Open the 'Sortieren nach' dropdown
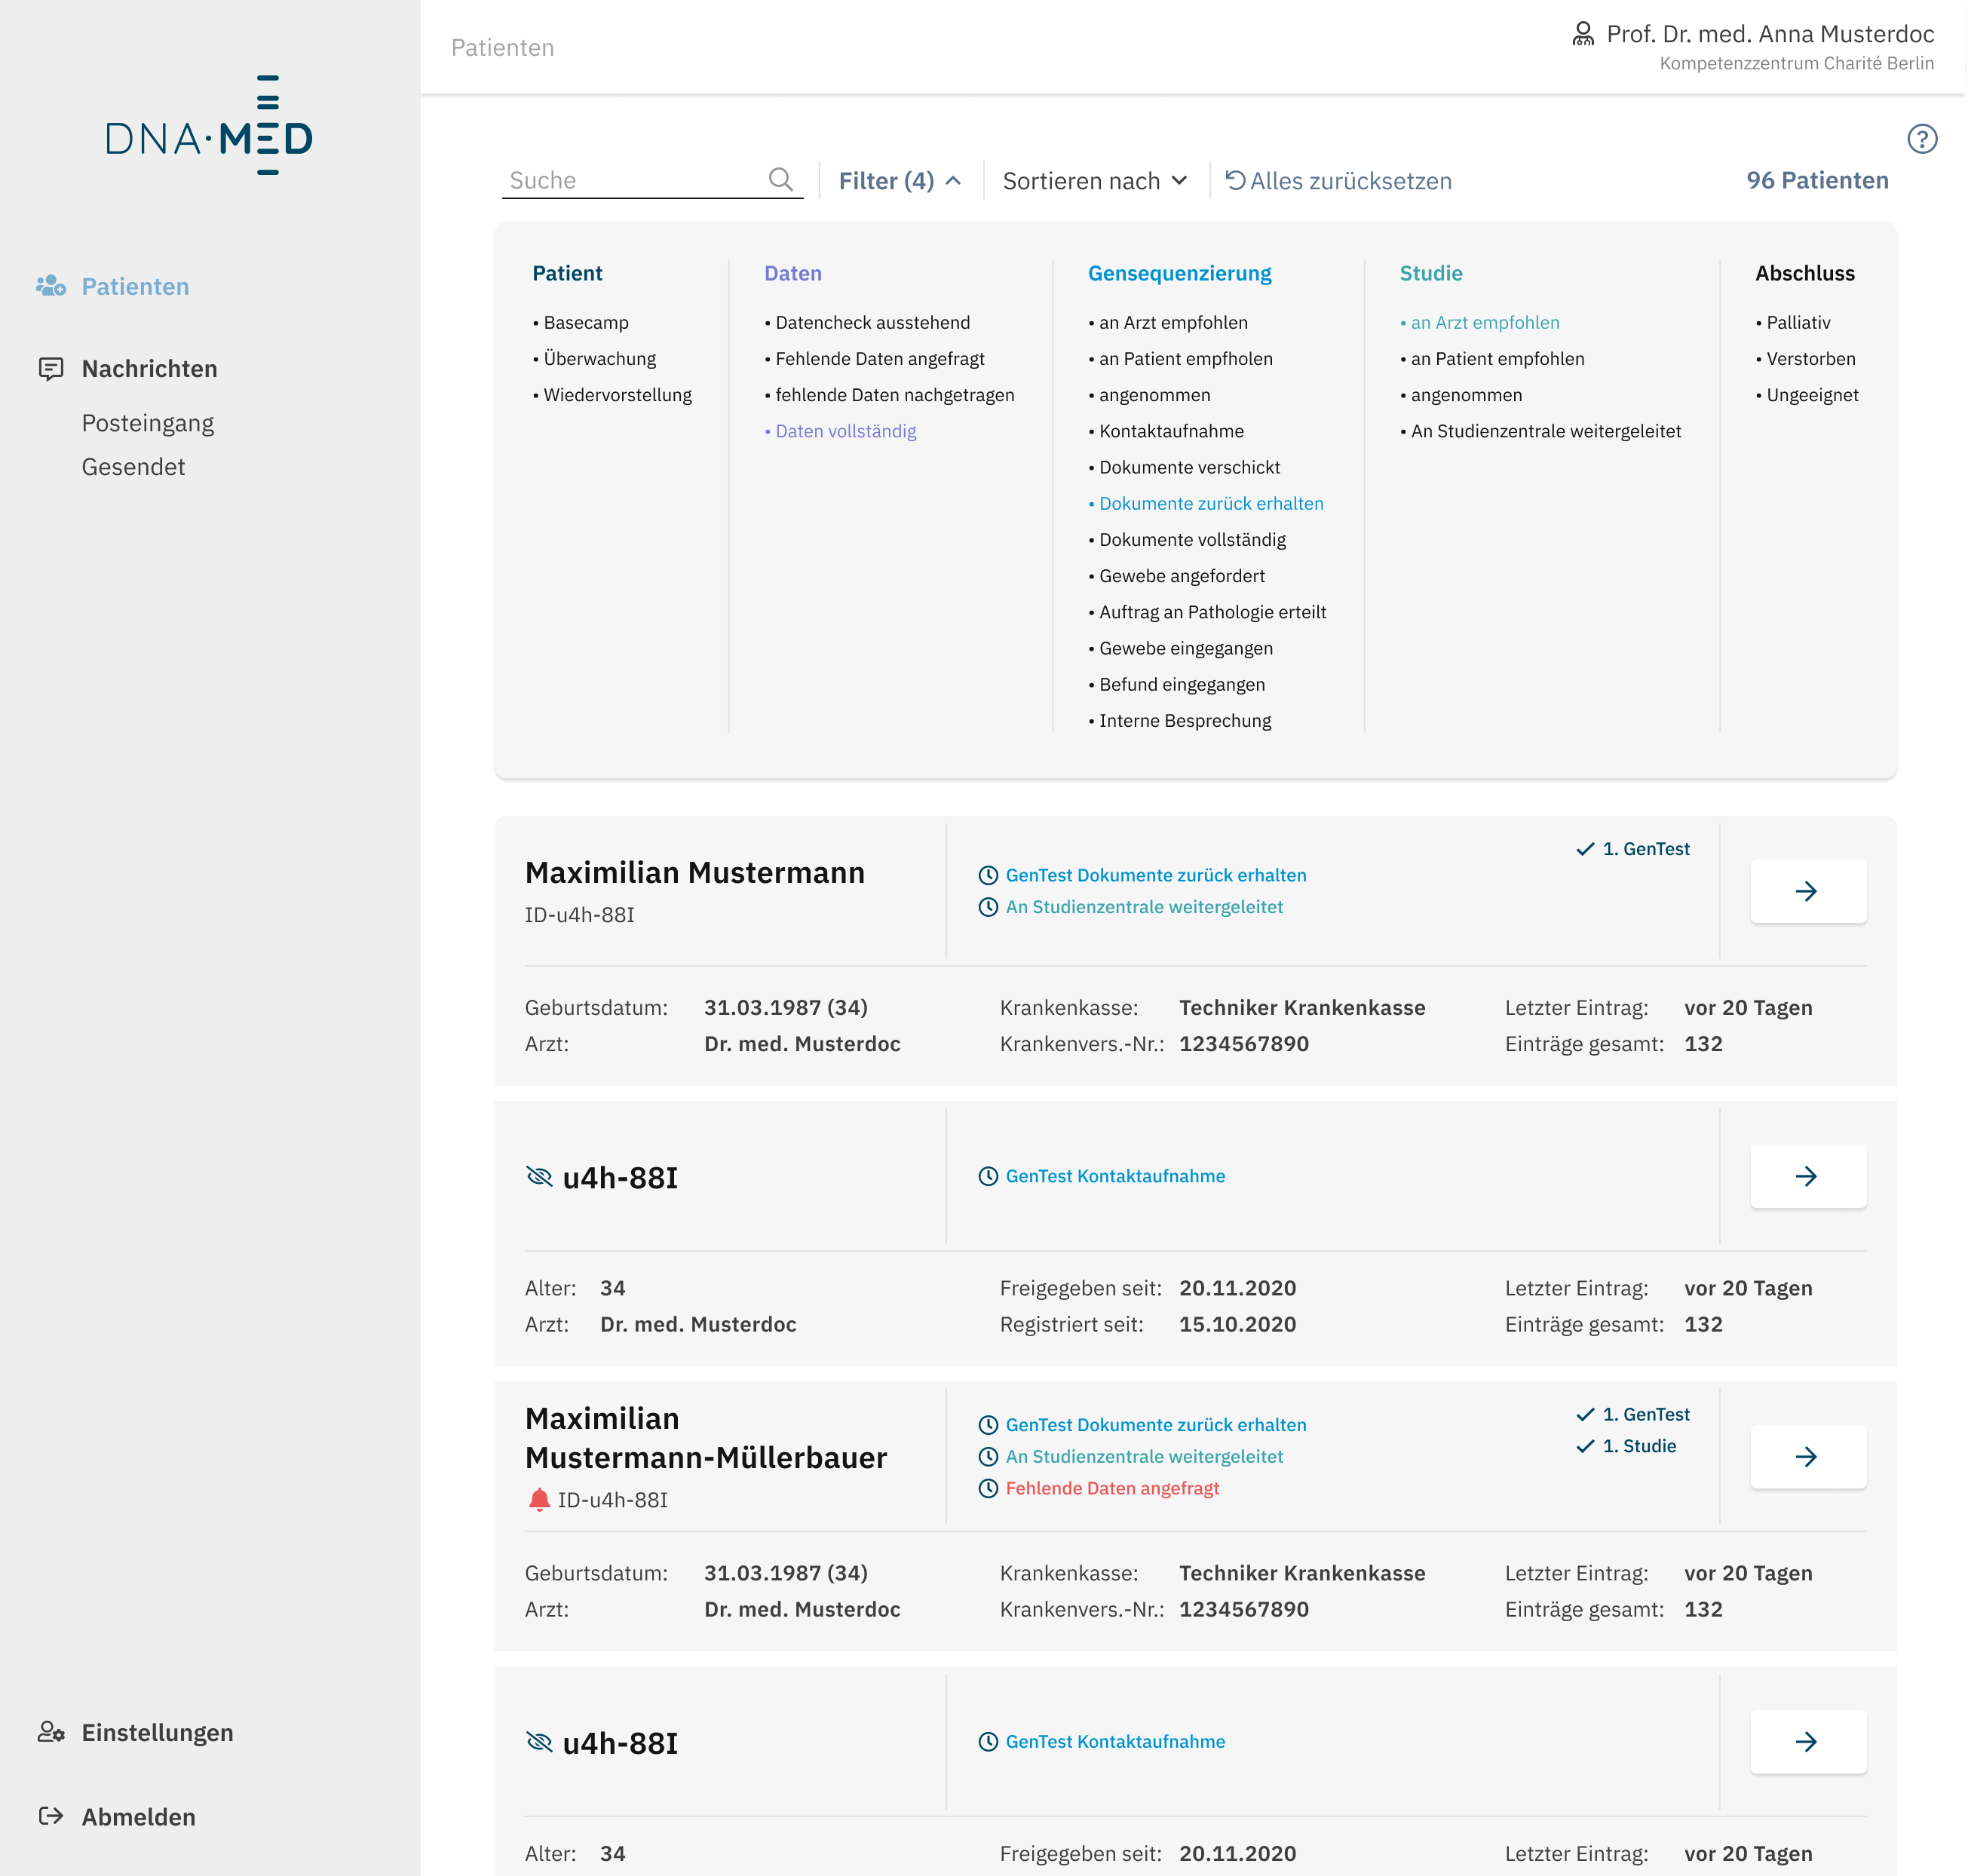 click(1094, 181)
